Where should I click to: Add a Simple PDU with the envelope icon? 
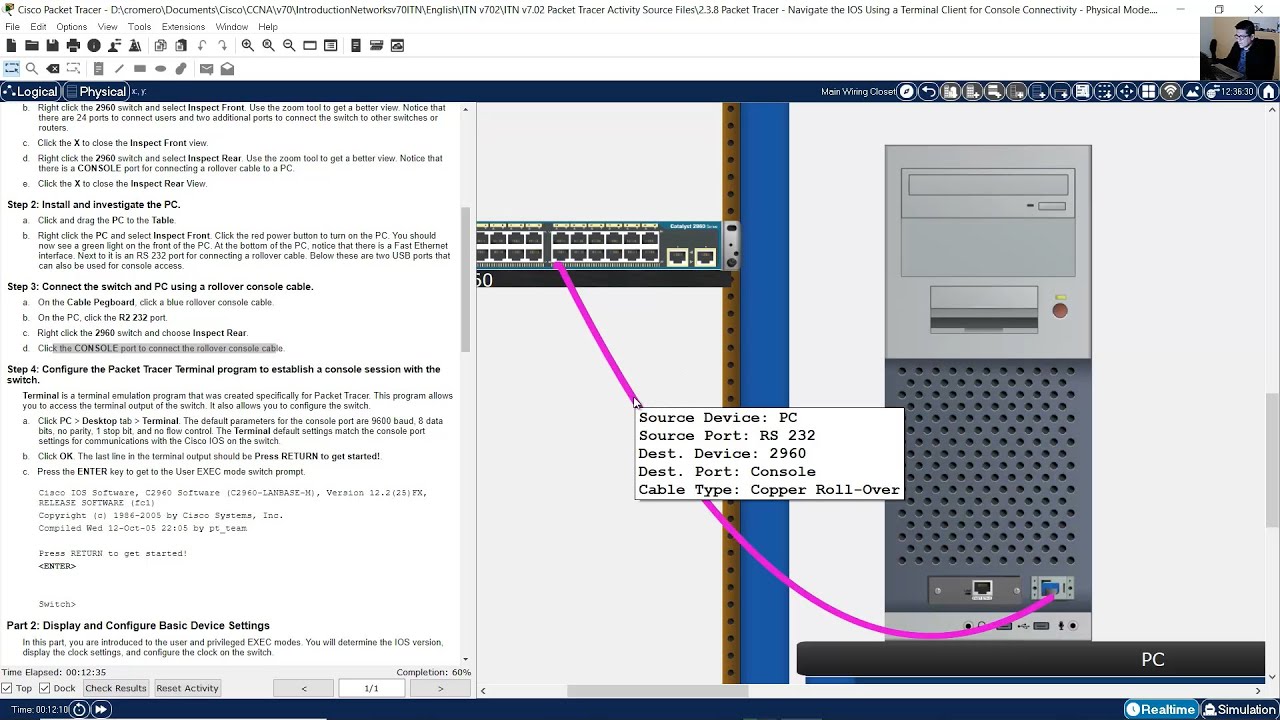pos(206,69)
